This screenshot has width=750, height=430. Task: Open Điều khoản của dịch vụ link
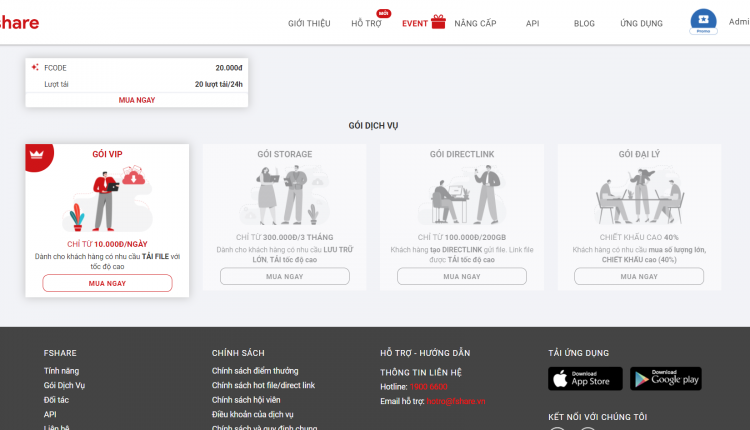click(253, 414)
